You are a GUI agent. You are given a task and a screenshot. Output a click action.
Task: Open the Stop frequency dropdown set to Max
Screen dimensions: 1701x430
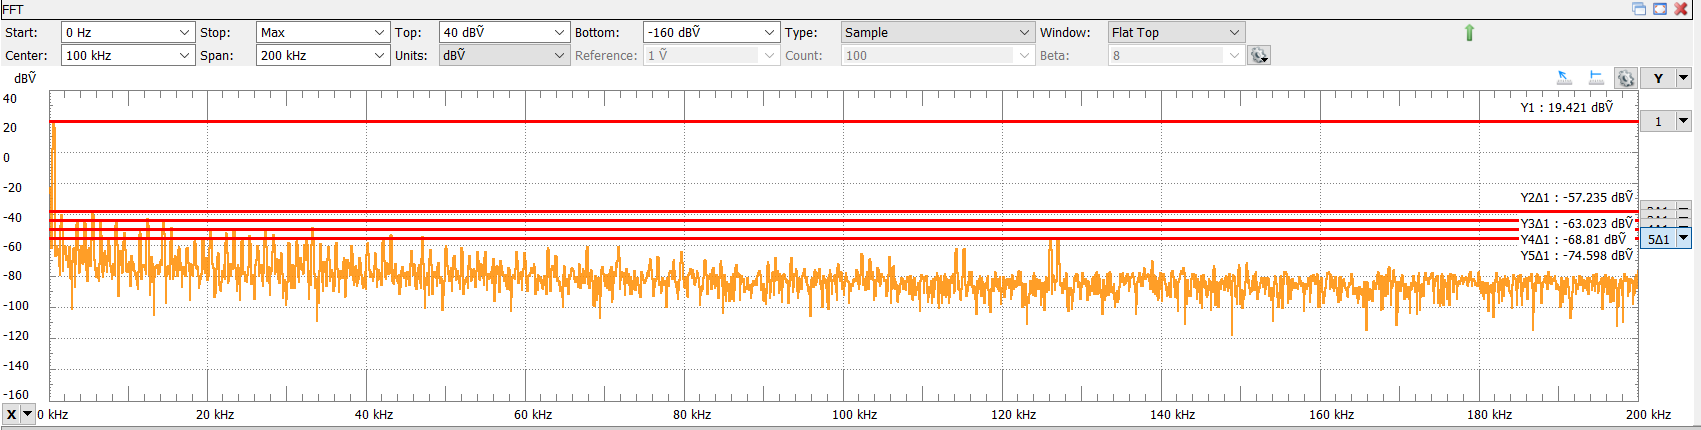coord(379,33)
